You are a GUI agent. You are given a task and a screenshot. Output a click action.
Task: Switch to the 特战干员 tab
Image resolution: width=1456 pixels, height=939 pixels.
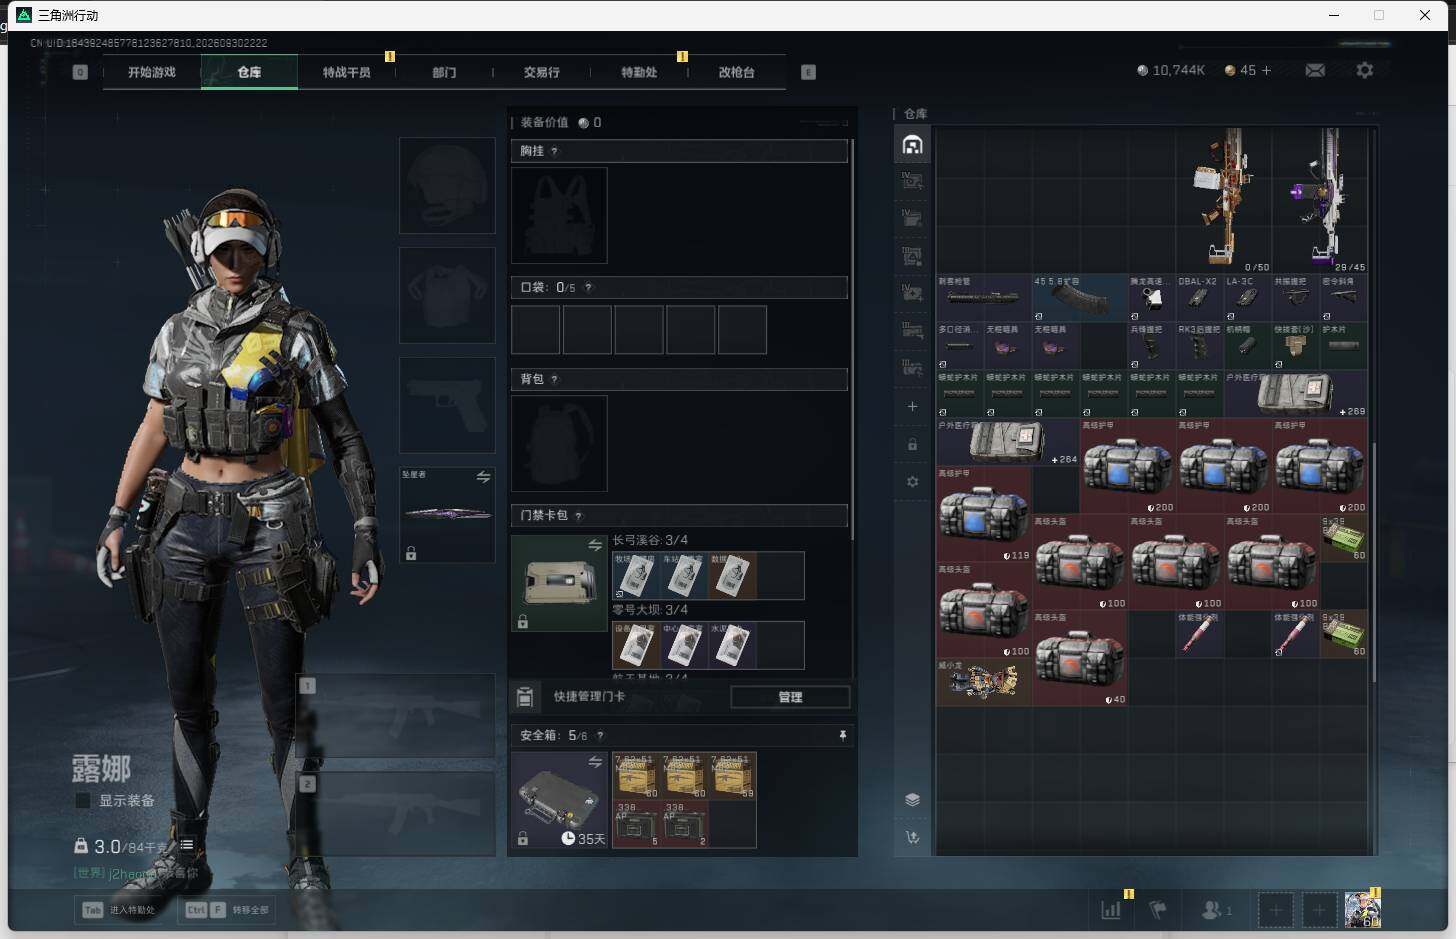coord(346,72)
